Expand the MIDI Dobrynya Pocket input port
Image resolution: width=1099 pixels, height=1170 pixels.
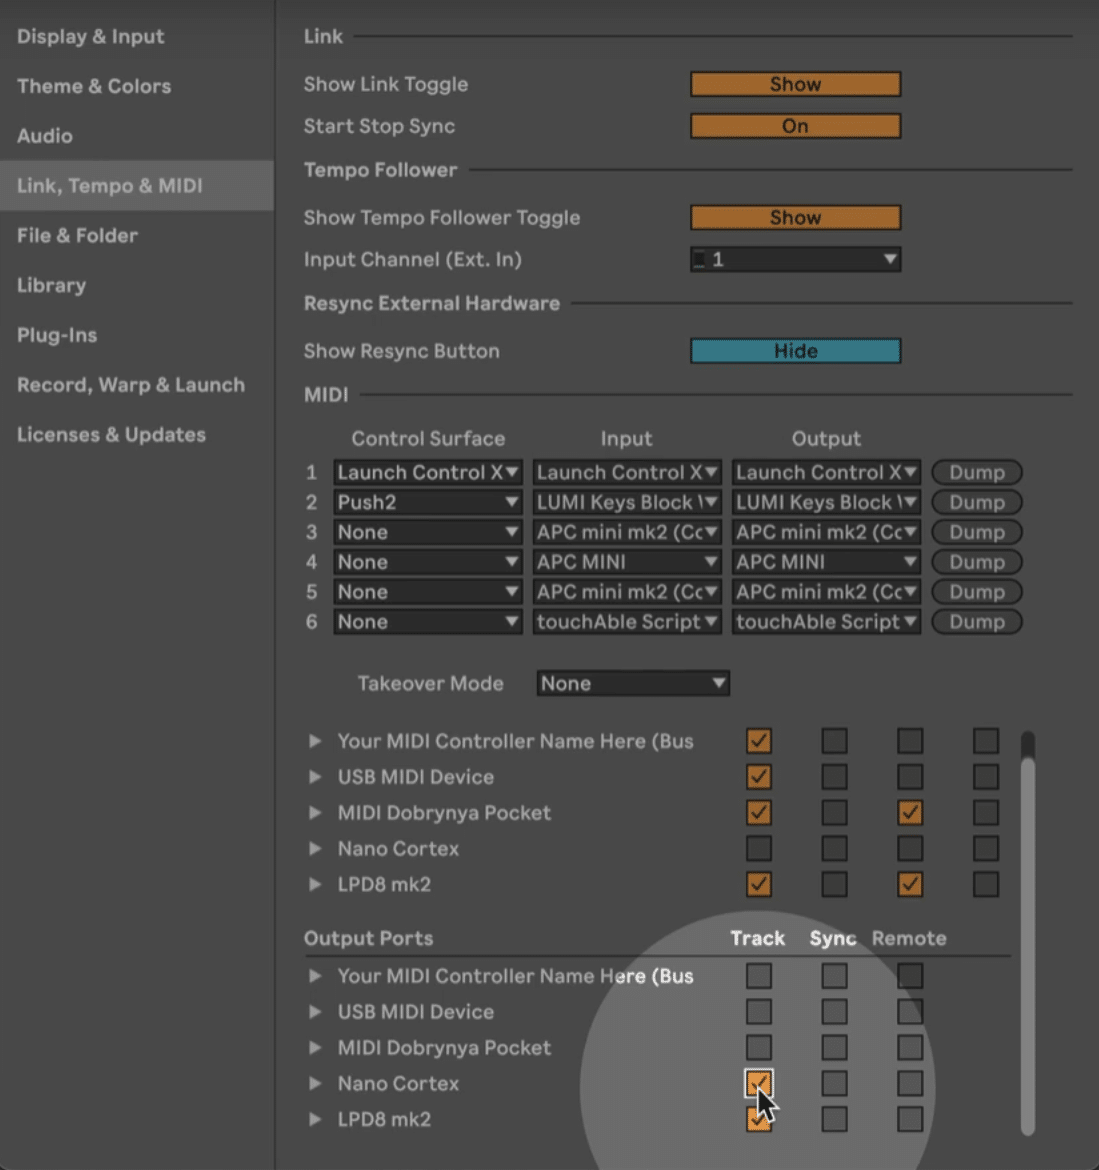click(315, 813)
